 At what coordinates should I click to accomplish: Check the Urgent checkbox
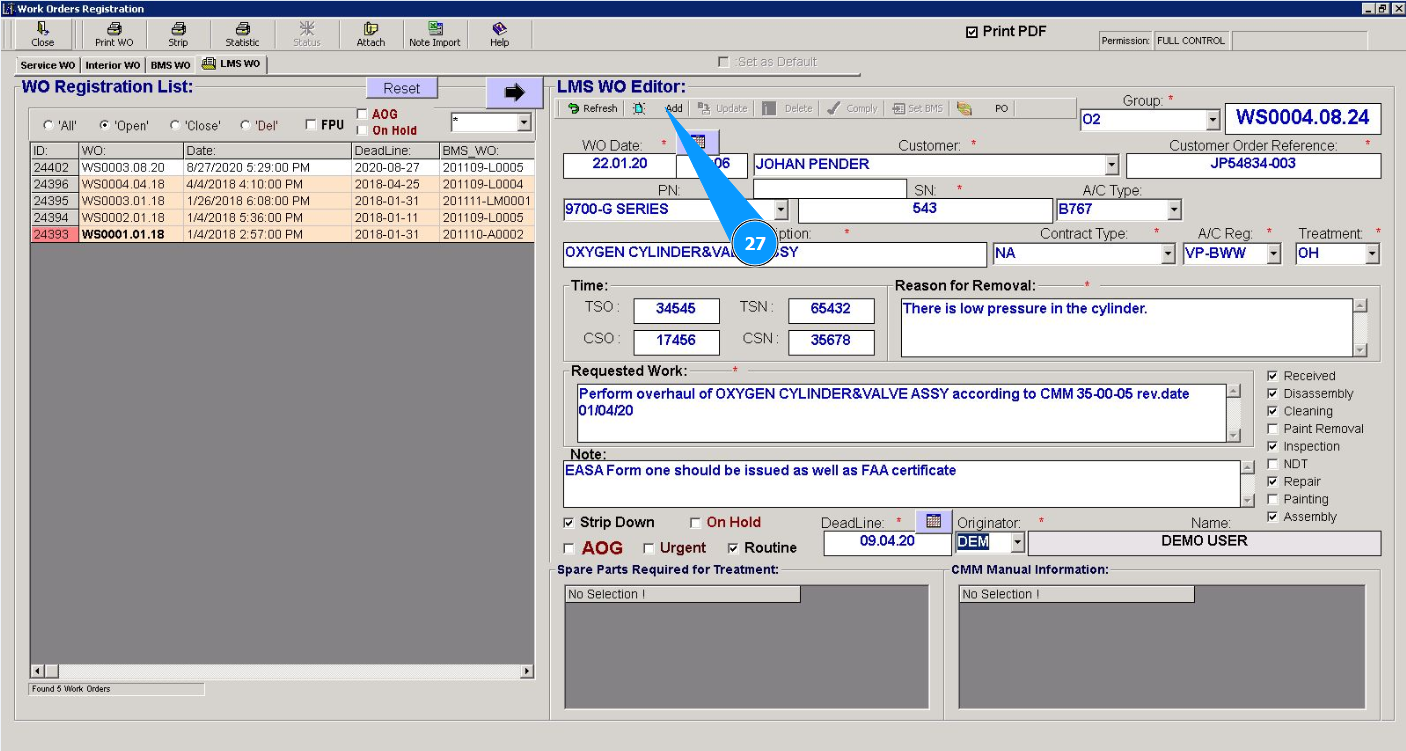pyautogui.click(x=649, y=548)
